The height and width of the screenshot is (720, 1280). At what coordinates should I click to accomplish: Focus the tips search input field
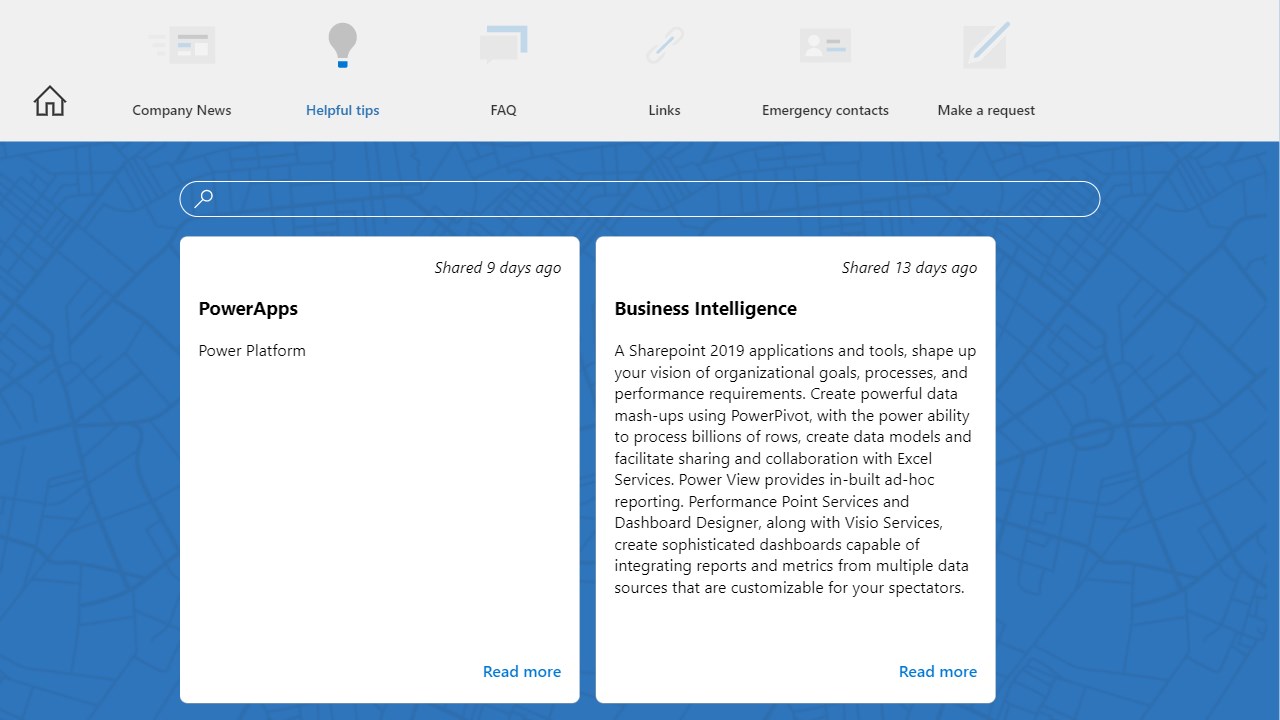click(x=640, y=198)
